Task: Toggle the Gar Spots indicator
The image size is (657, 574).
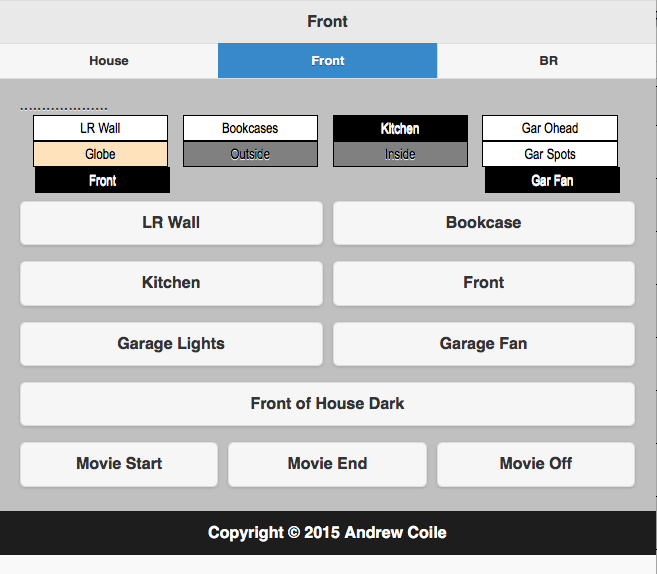Action: pyautogui.click(x=550, y=154)
